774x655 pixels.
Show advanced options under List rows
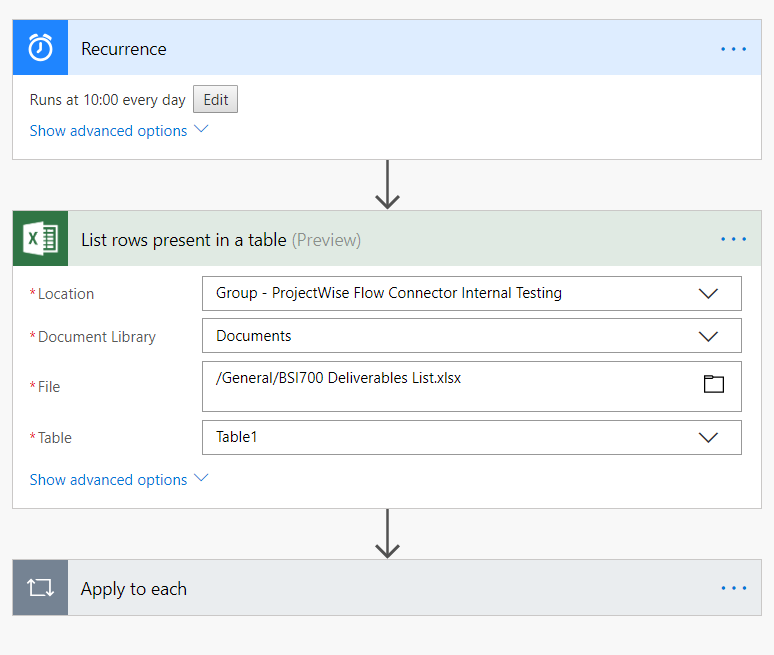(x=108, y=480)
